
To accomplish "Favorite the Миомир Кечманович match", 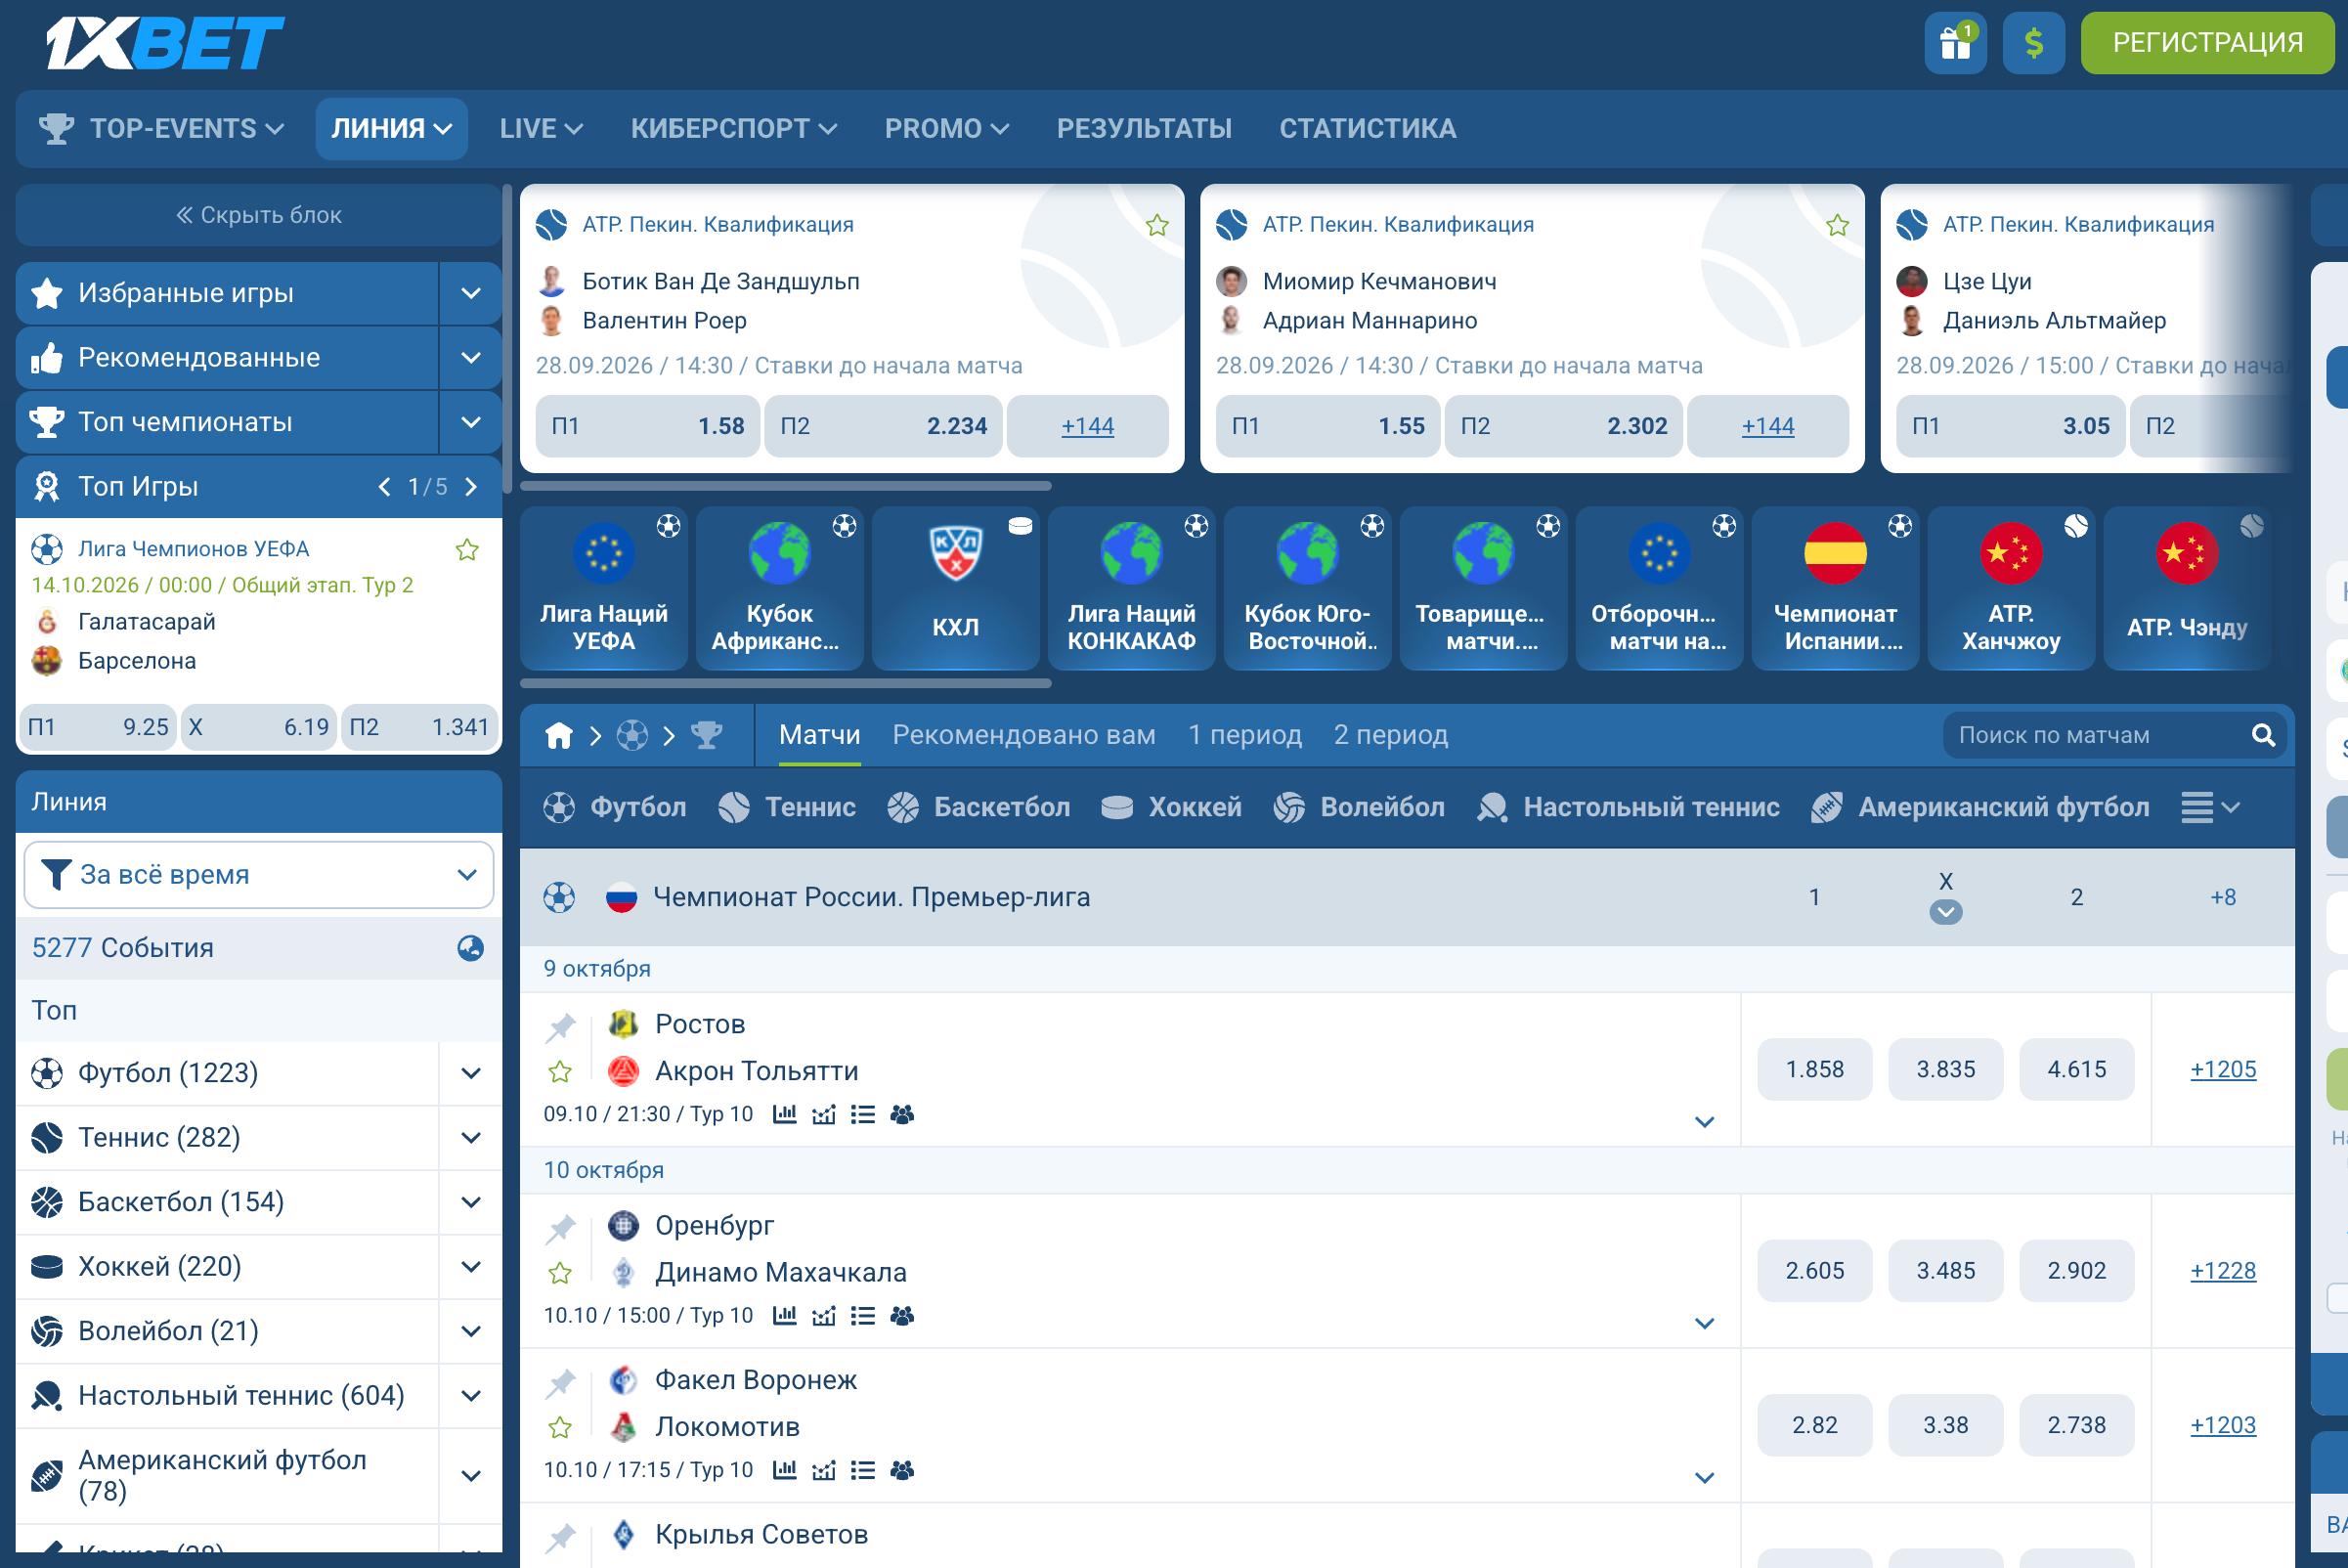I will point(1837,225).
